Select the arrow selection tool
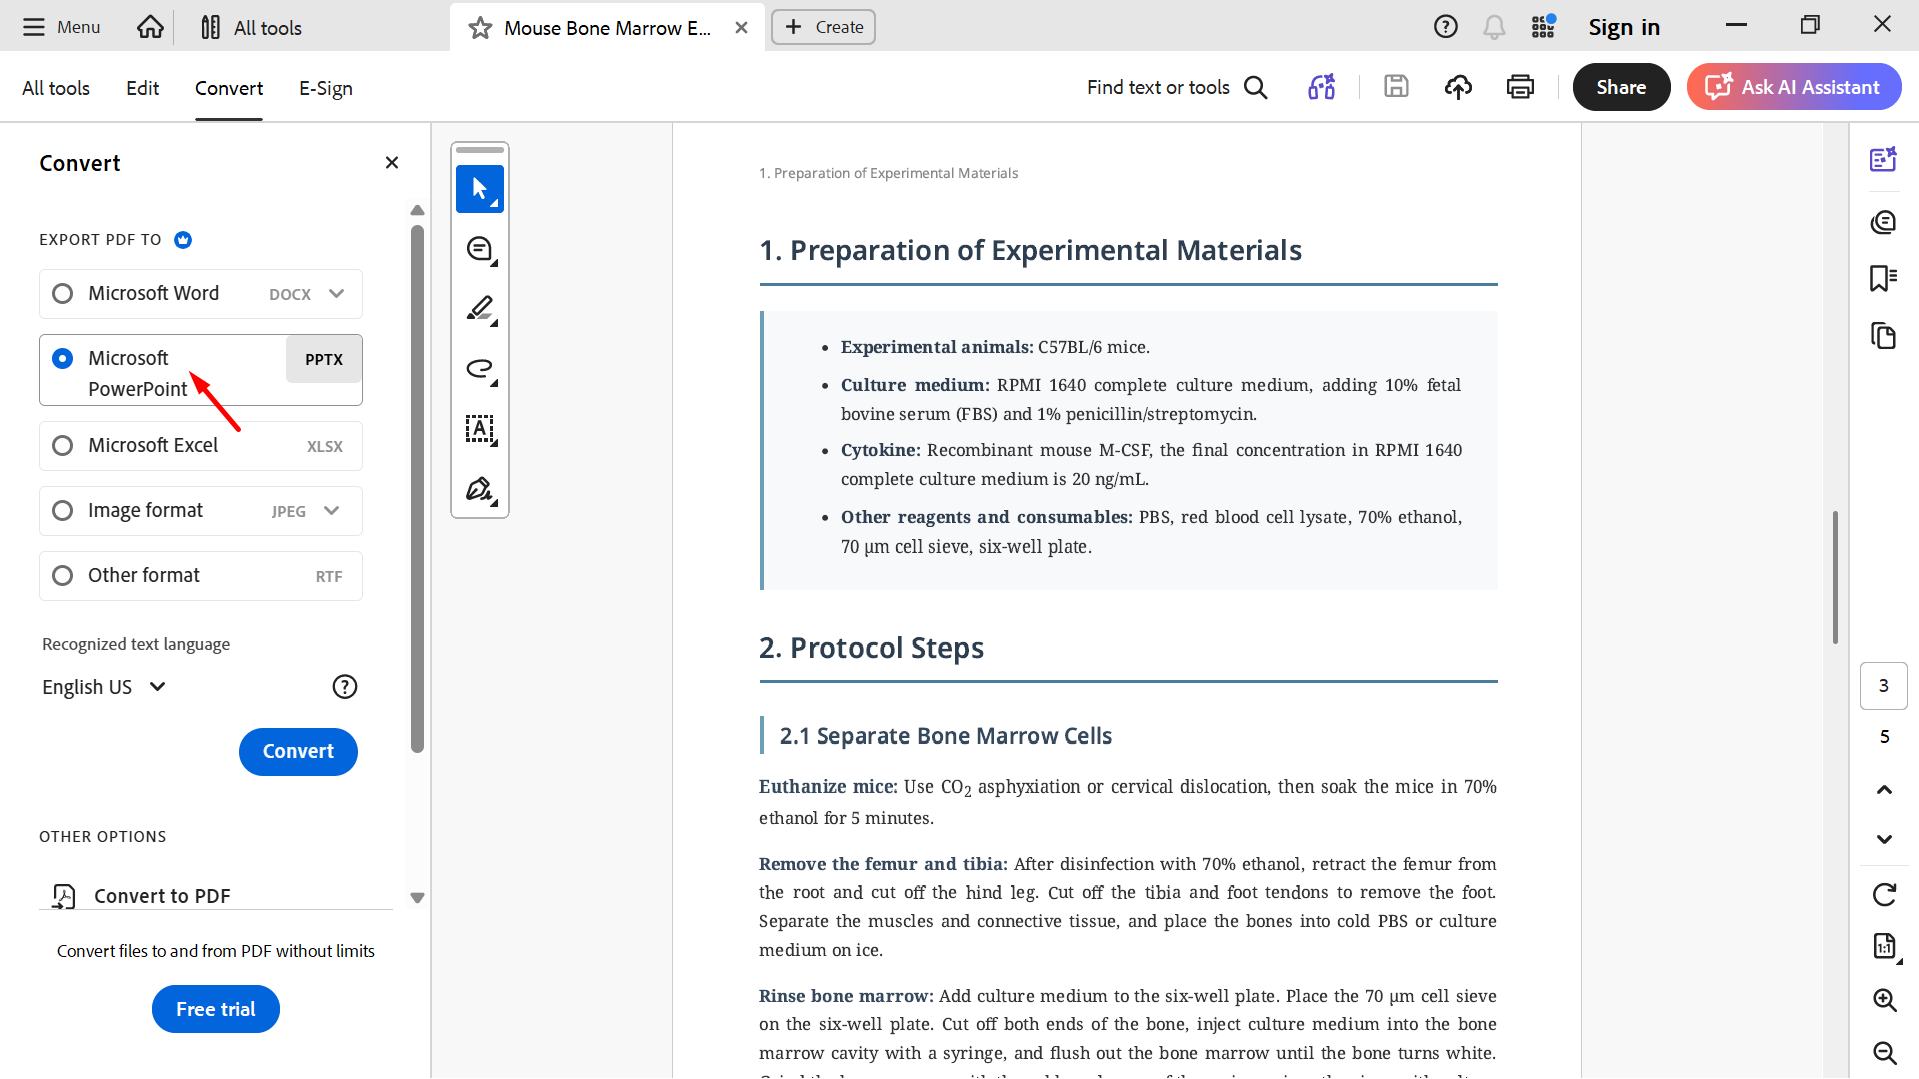The width and height of the screenshot is (1919, 1079). 480,189
